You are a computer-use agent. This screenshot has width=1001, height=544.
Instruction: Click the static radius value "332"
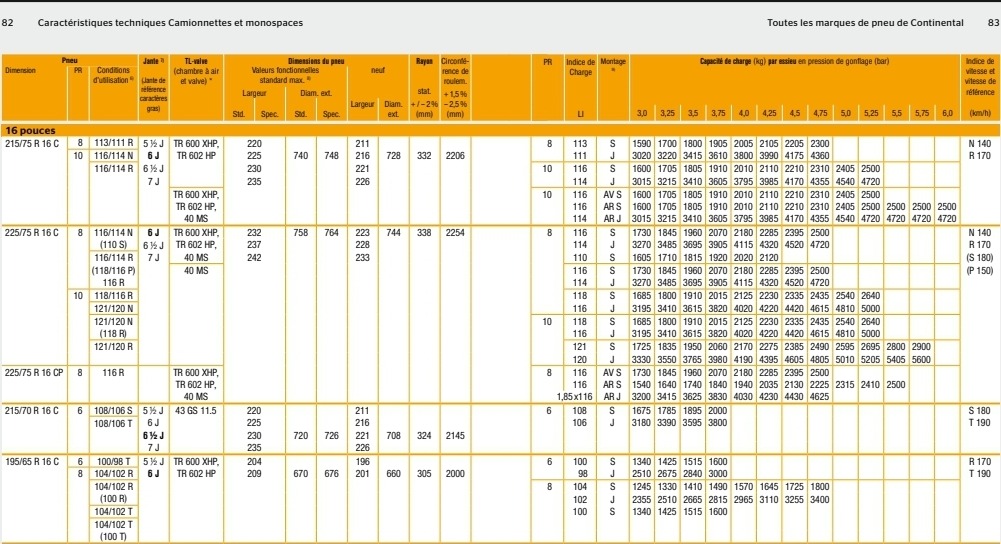tap(425, 156)
